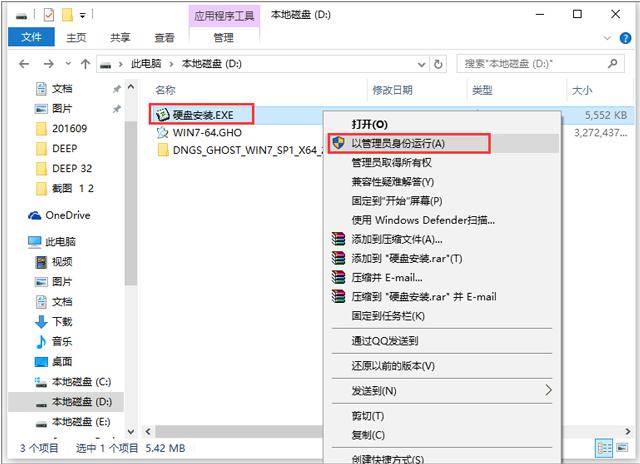The image size is (640, 464).
Task: Open the recent locations dropdown arrow
Action: [x=69, y=63]
